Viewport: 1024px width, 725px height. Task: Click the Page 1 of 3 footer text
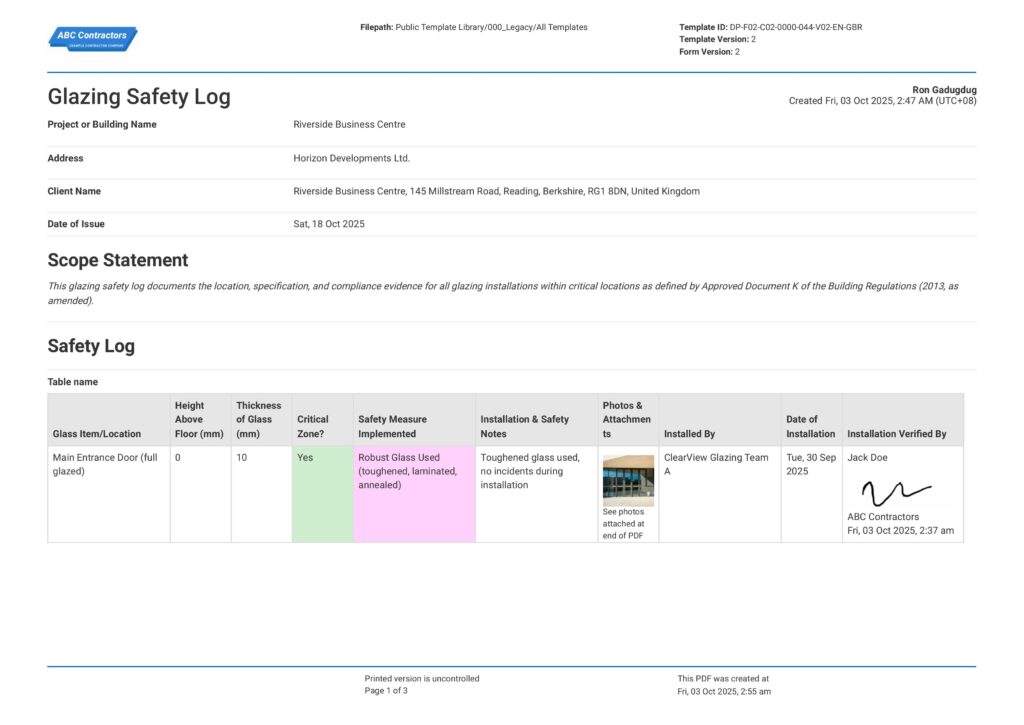386,689
